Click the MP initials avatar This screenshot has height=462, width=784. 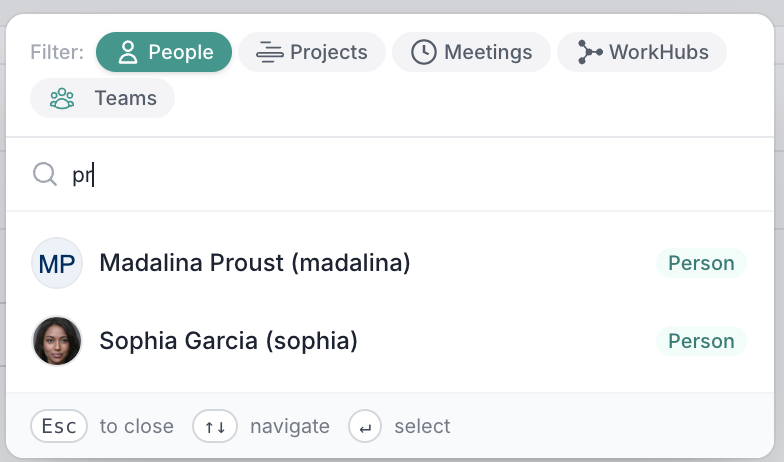coord(57,264)
